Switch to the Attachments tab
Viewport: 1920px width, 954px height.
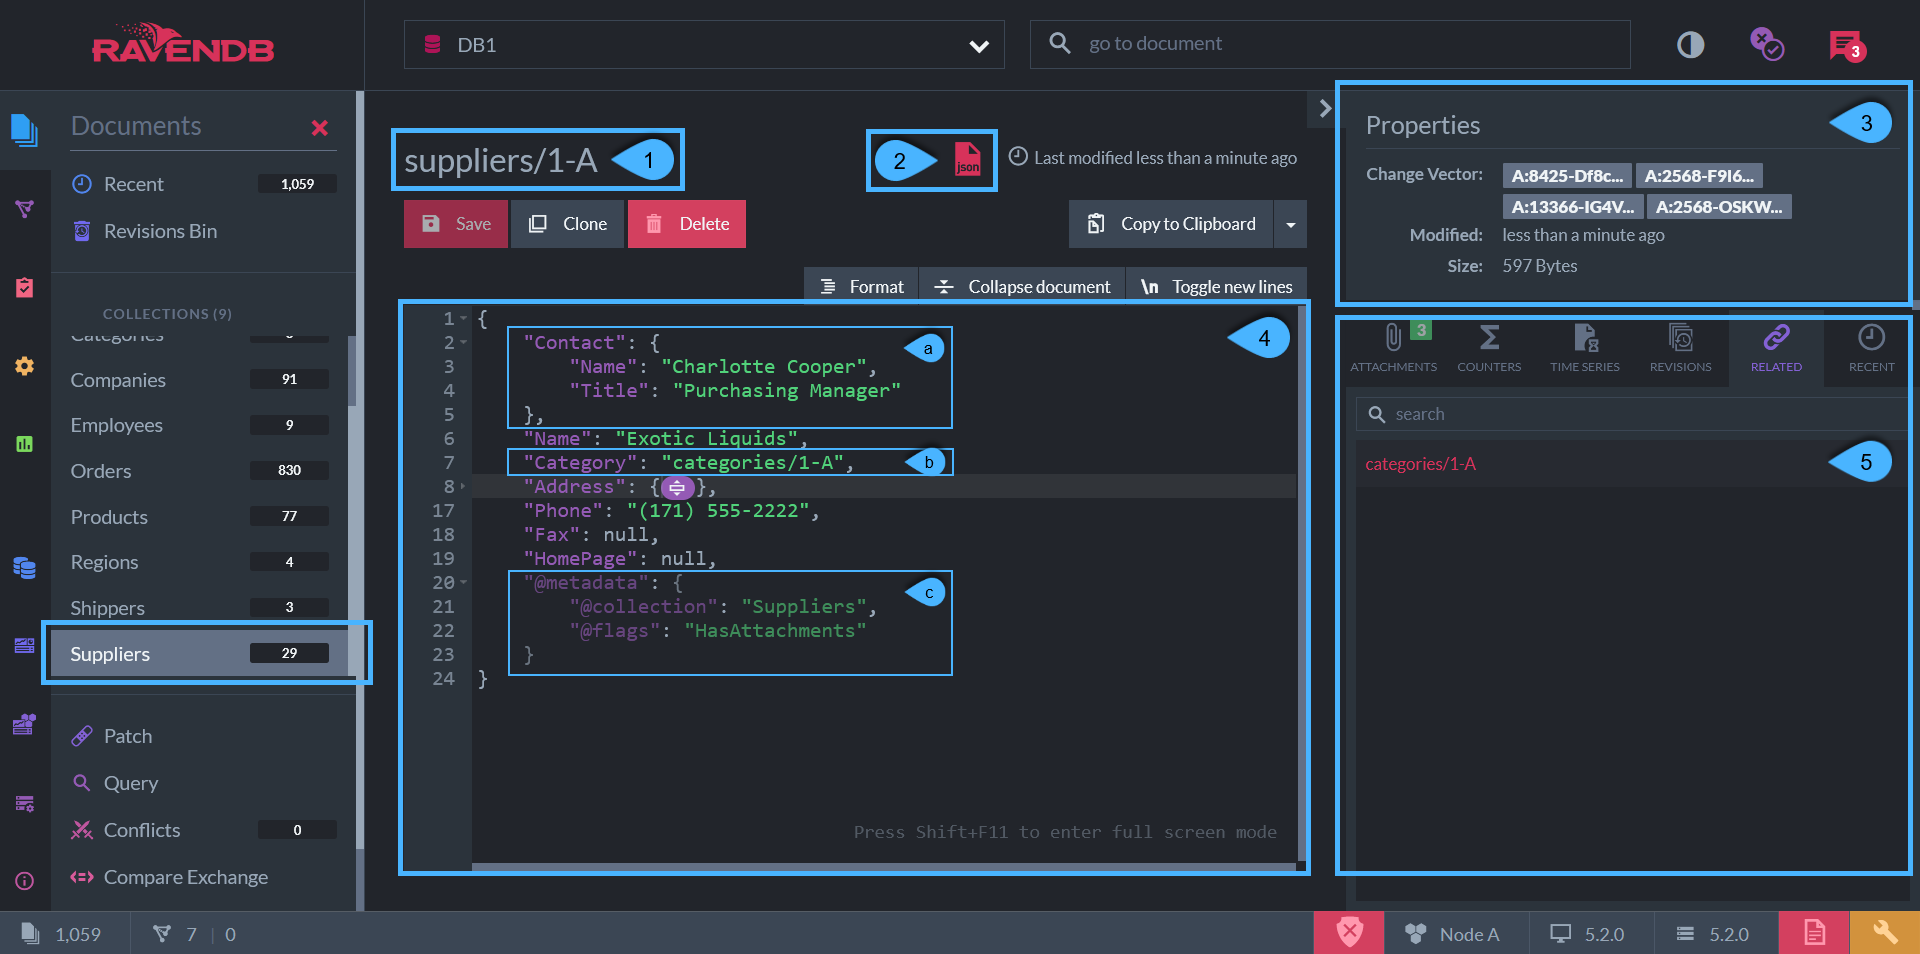pyautogui.click(x=1393, y=348)
